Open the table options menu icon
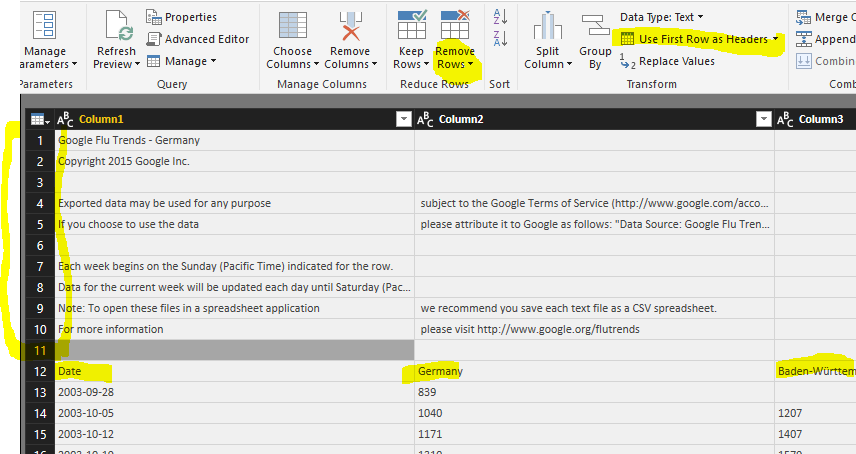 click(x=40, y=120)
